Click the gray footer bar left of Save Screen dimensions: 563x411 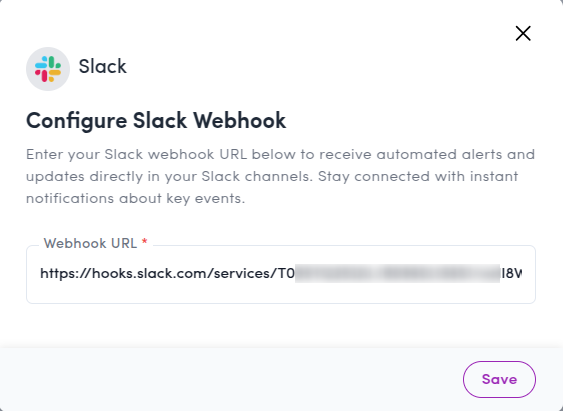point(230,379)
